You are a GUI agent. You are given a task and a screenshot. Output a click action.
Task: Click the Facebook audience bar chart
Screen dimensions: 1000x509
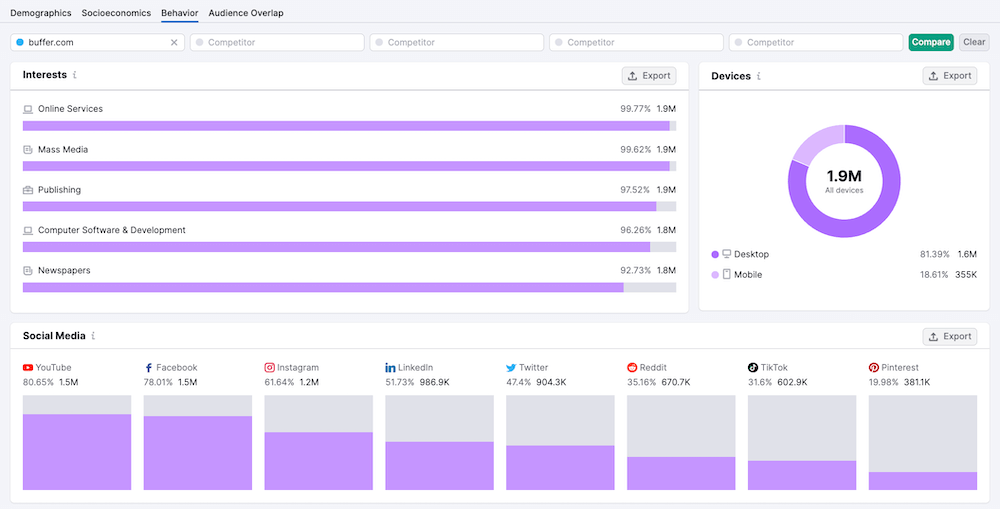click(x=198, y=443)
